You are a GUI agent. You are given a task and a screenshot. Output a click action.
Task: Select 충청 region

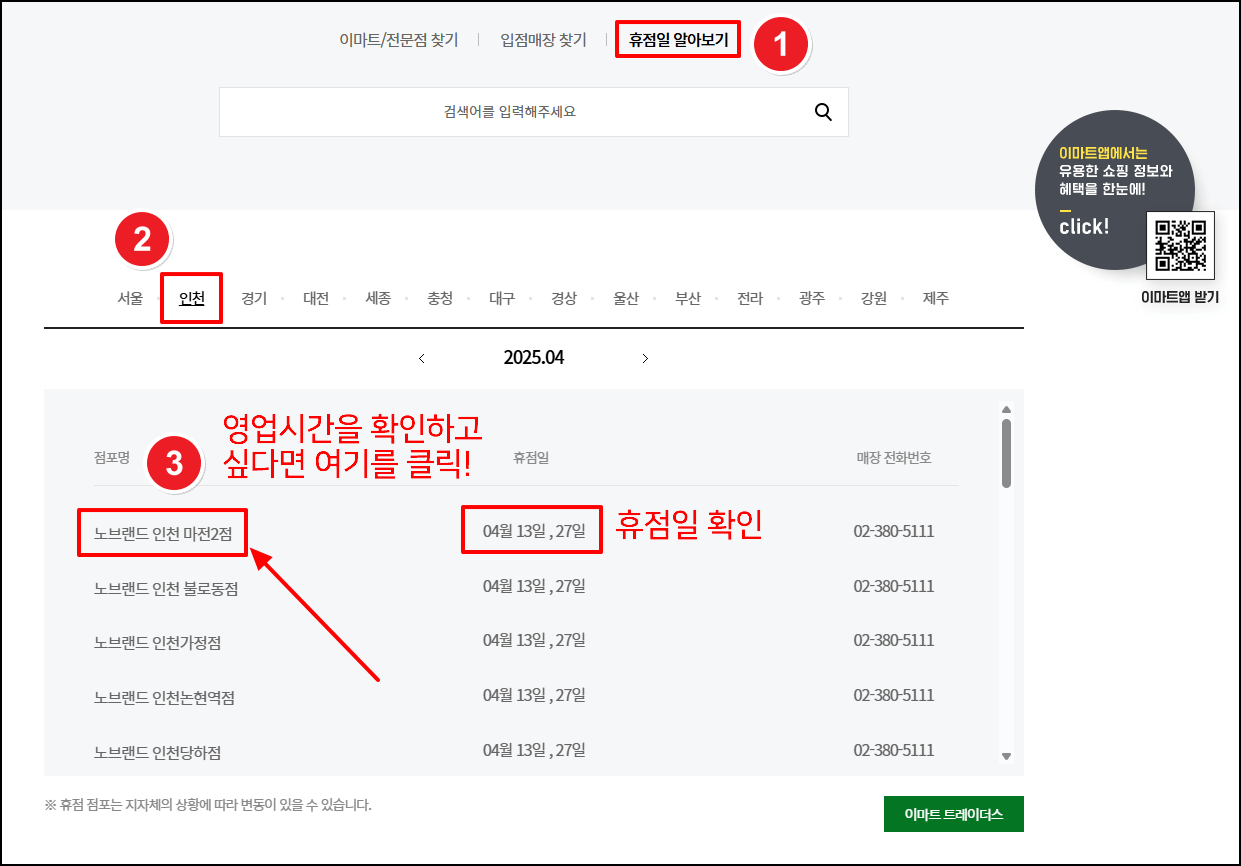(x=440, y=298)
